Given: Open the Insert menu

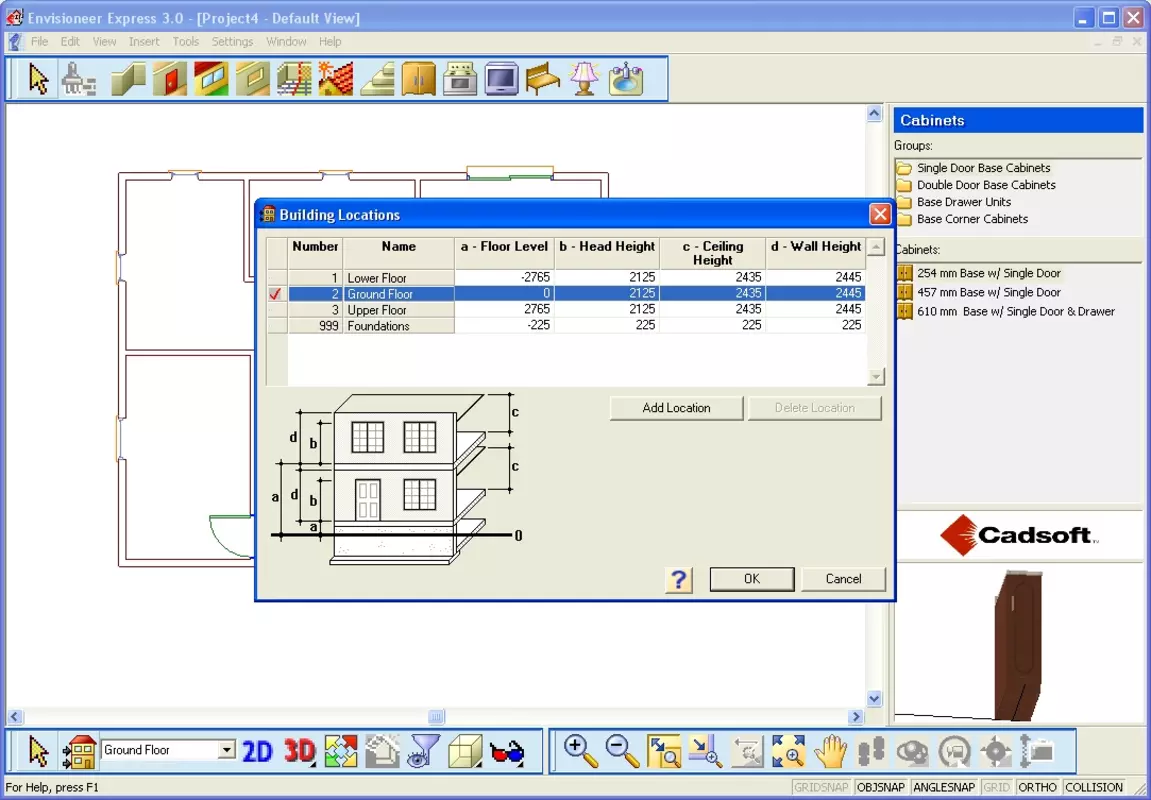Looking at the screenshot, I should [x=144, y=42].
